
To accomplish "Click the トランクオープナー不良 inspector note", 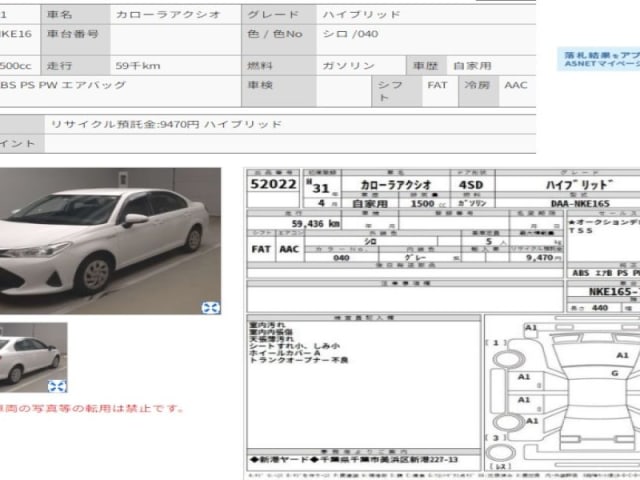I will click(298, 360).
